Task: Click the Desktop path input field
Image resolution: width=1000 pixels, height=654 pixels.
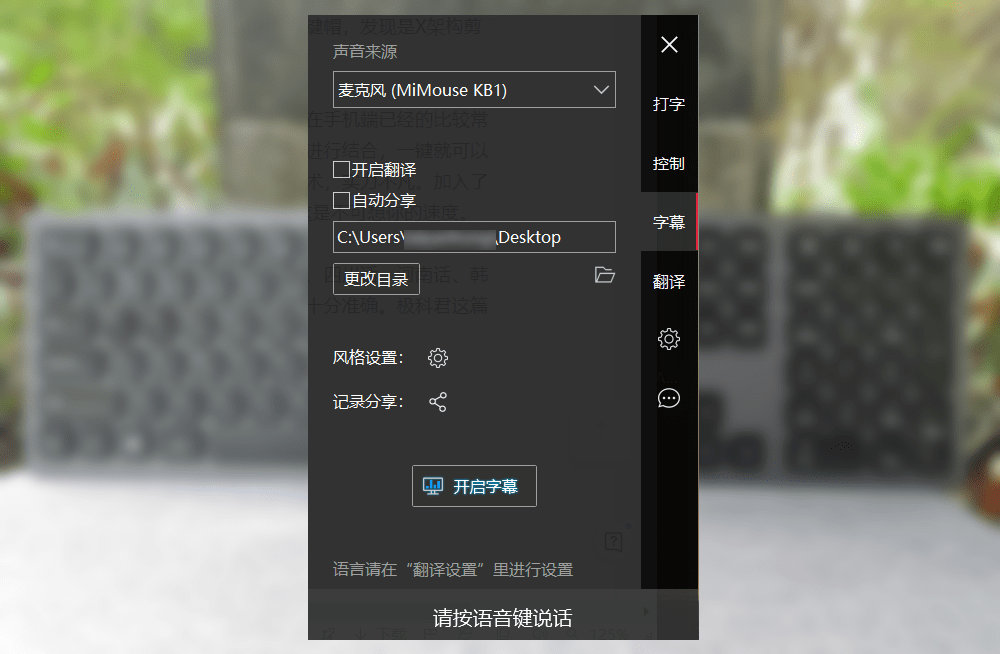Action: (x=474, y=237)
